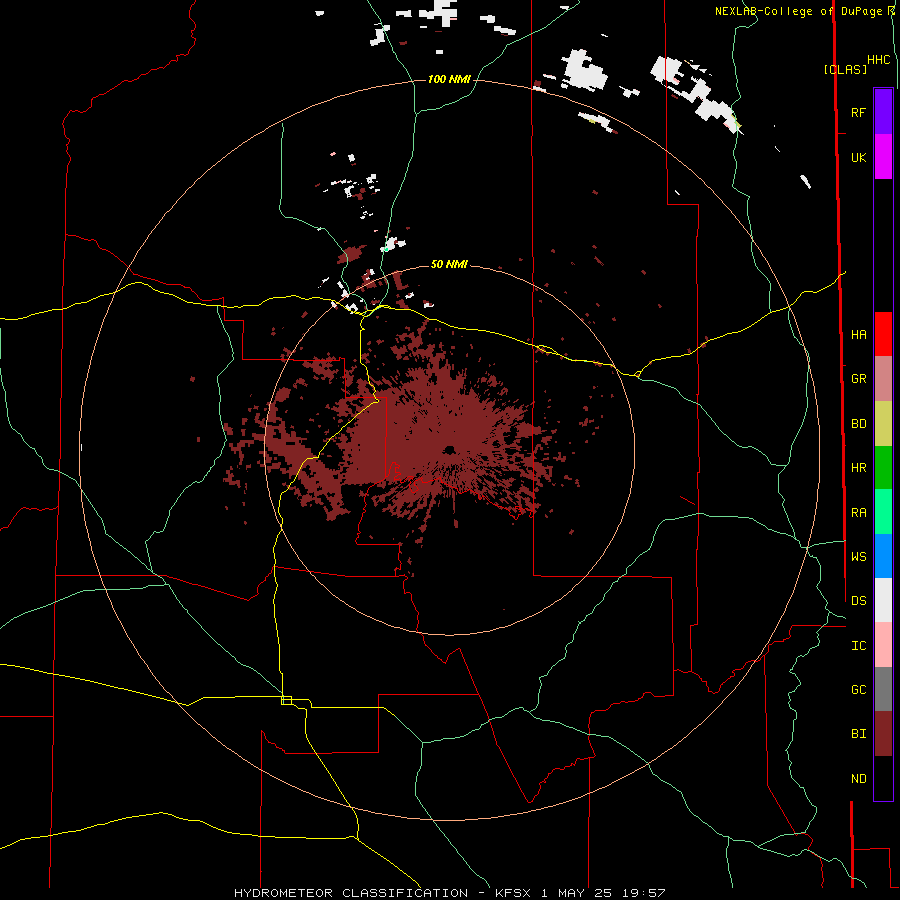Click the ND black legend swatch

pyautogui.click(x=883, y=778)
